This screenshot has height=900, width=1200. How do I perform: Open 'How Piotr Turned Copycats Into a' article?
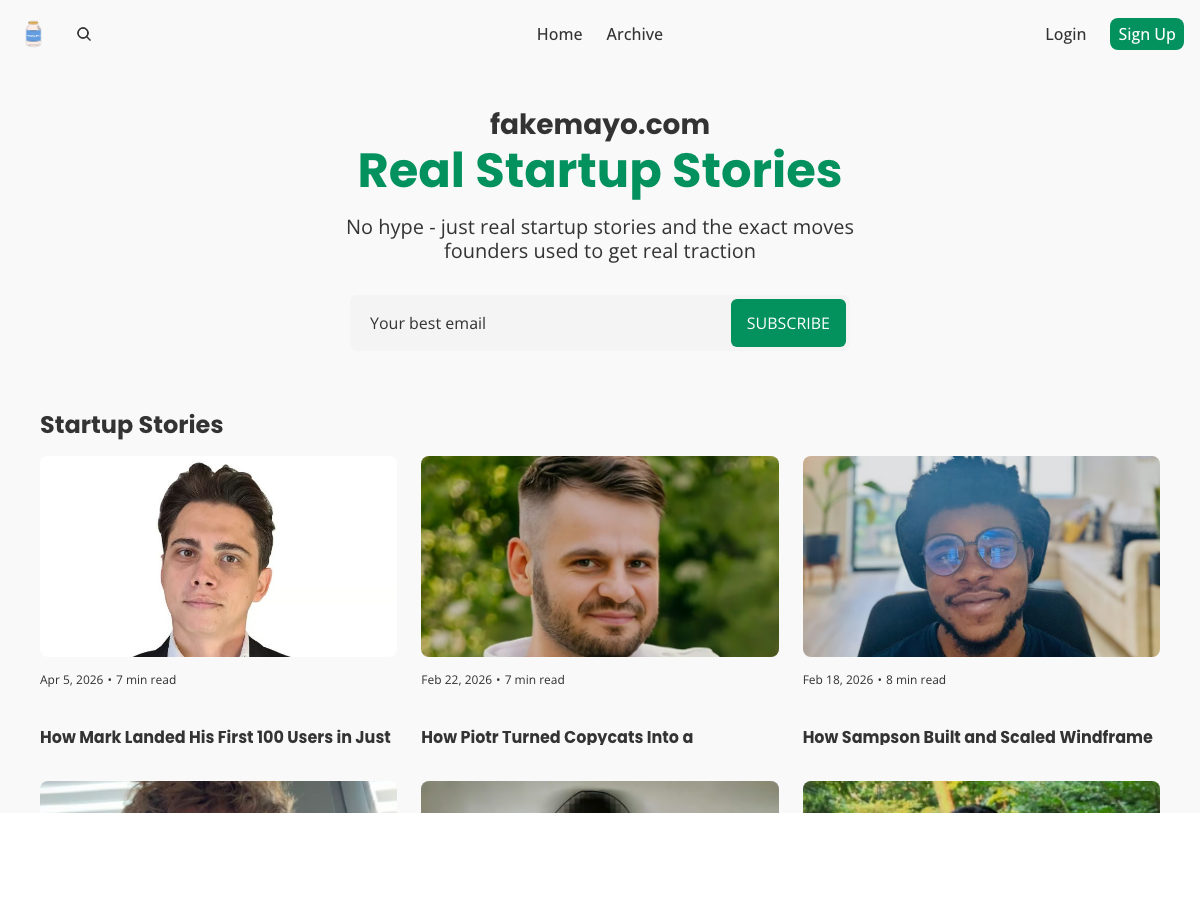[x=557, y=737]
